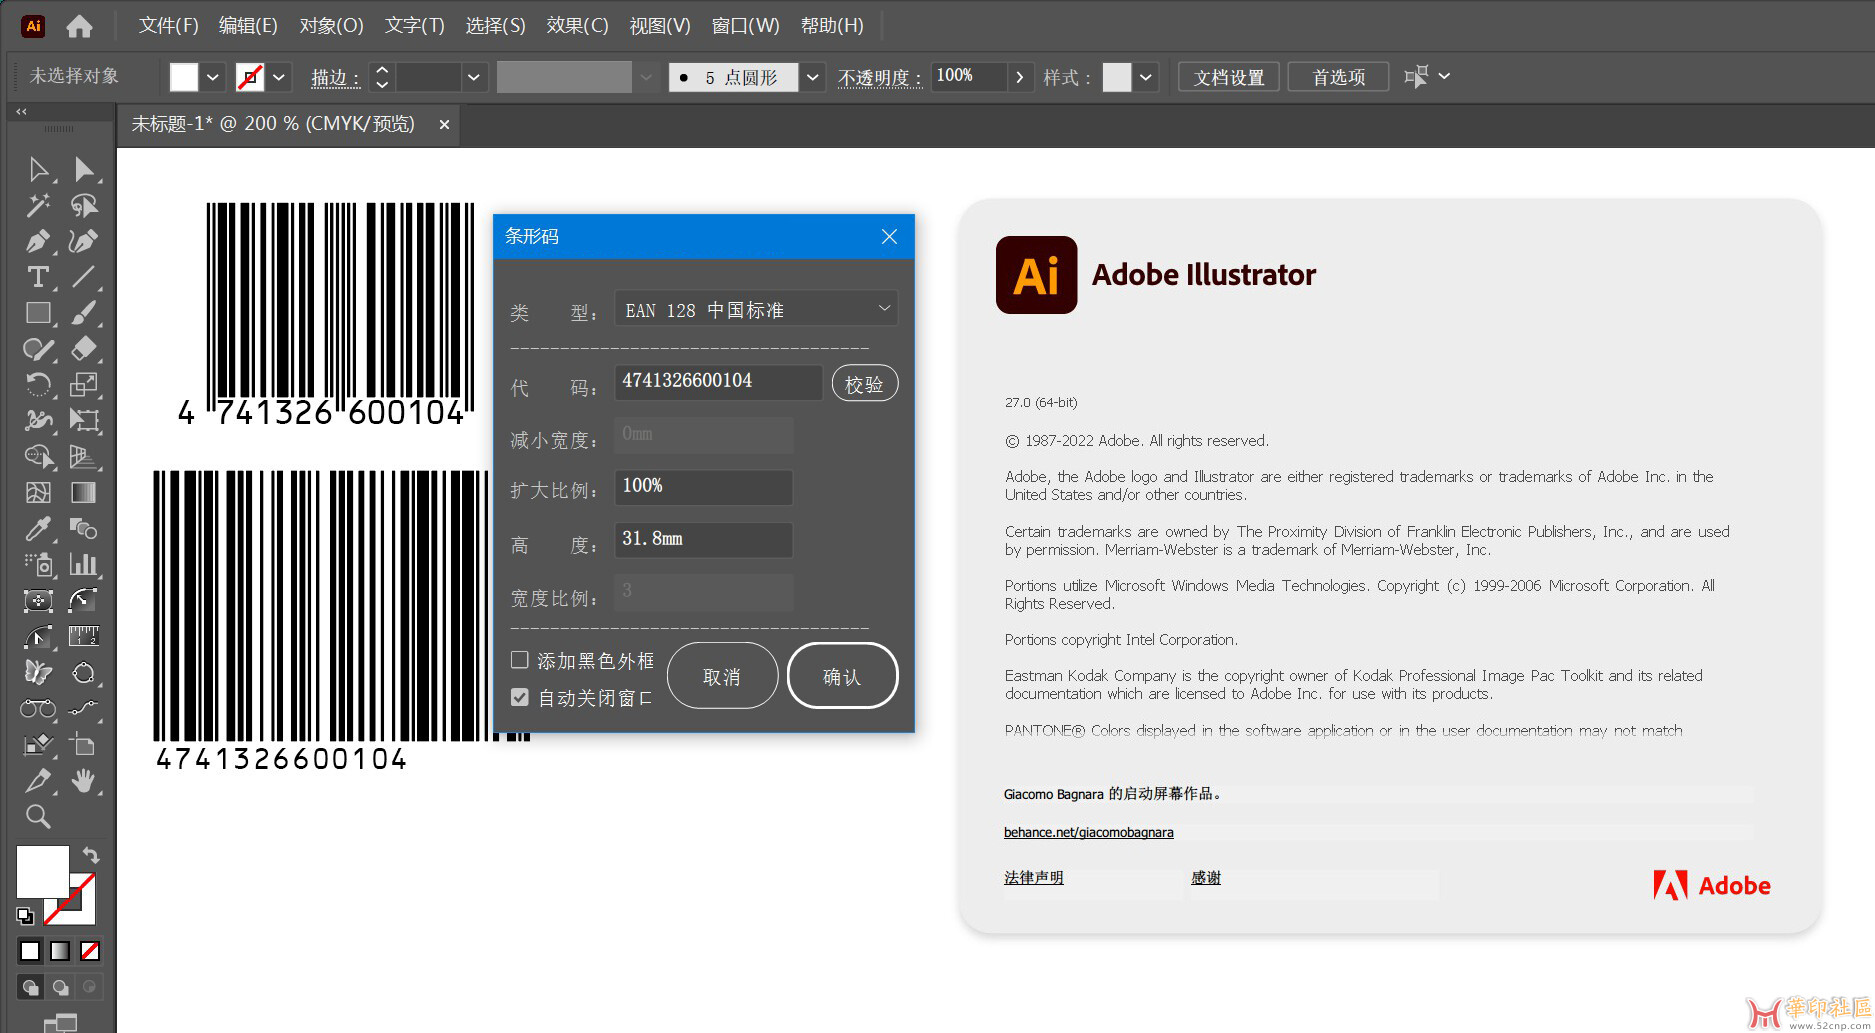The height and width of the screenshot is (1033, 1875).
Task: Select the Mesh tool
Action: click(38, 492)
